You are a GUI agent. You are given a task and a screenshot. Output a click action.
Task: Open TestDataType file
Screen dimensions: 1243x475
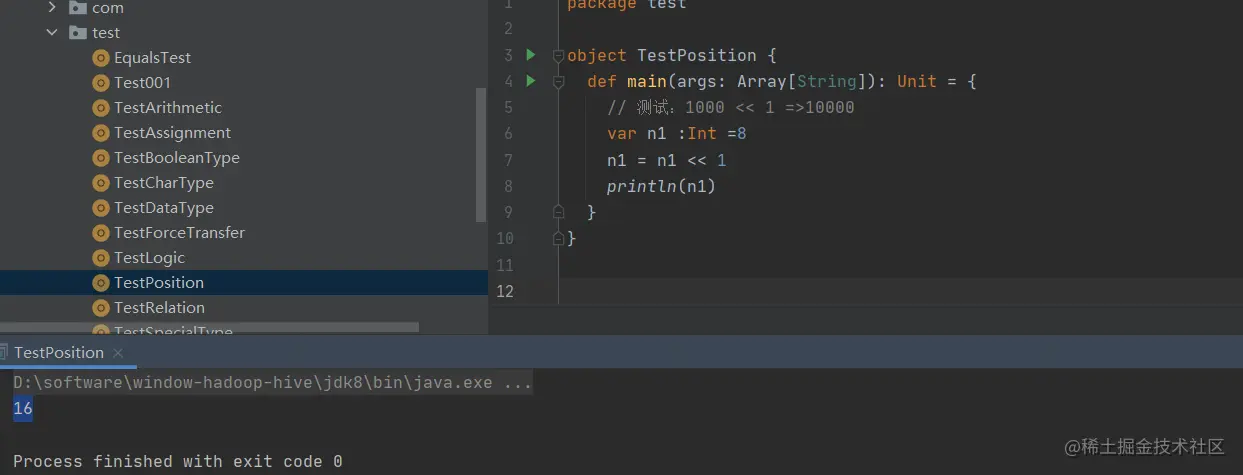[x=164, y=208]
